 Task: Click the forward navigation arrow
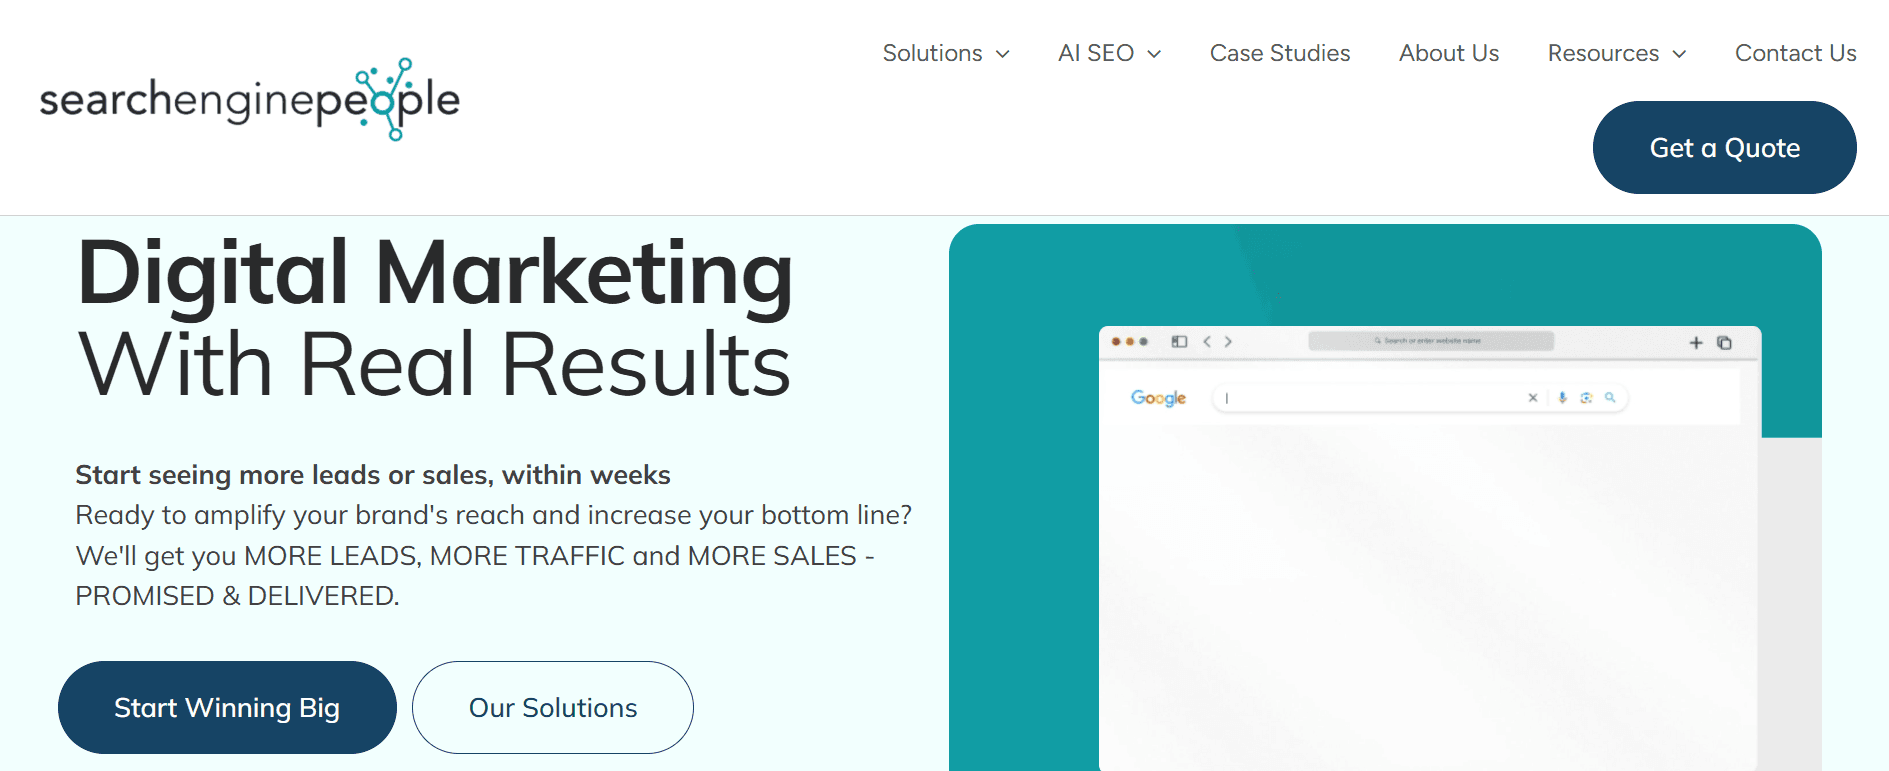tap(1228, 341)
